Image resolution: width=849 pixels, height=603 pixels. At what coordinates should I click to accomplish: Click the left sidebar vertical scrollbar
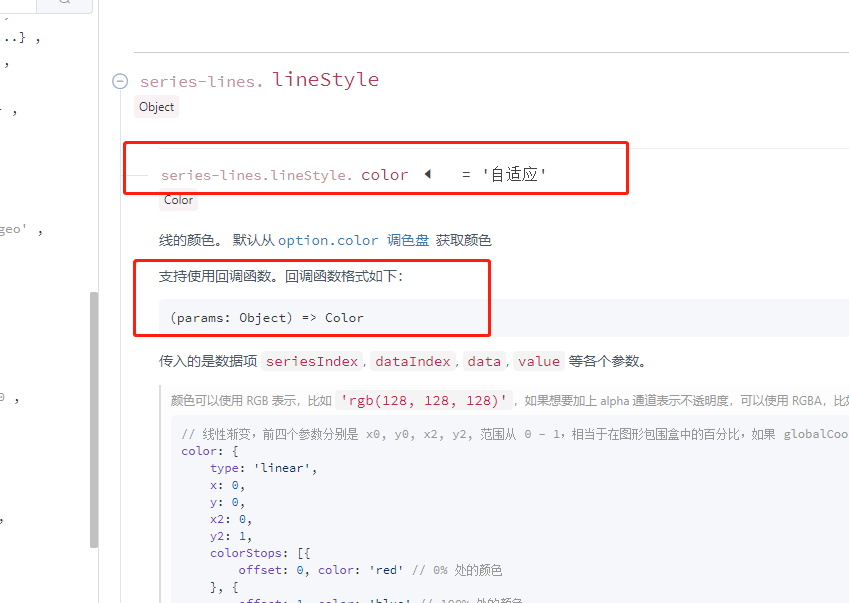[94, 420]
